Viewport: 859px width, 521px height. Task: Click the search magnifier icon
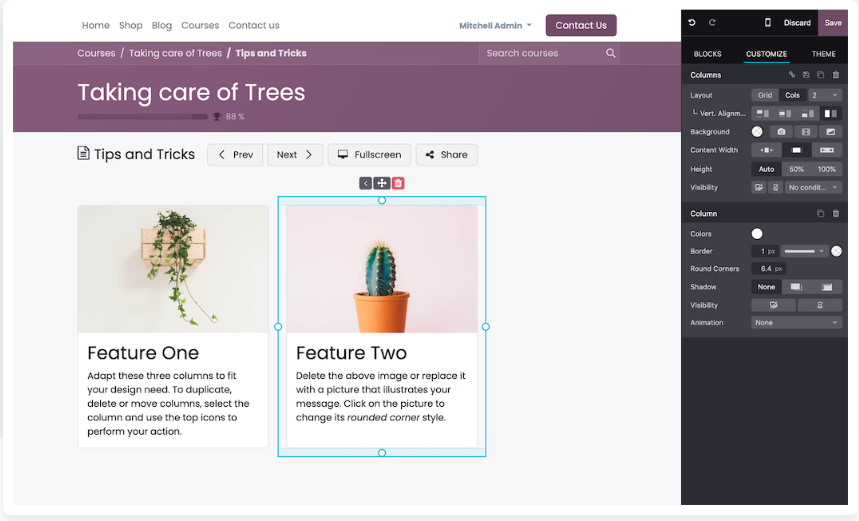pyautogui.click(x=610, y=53)
